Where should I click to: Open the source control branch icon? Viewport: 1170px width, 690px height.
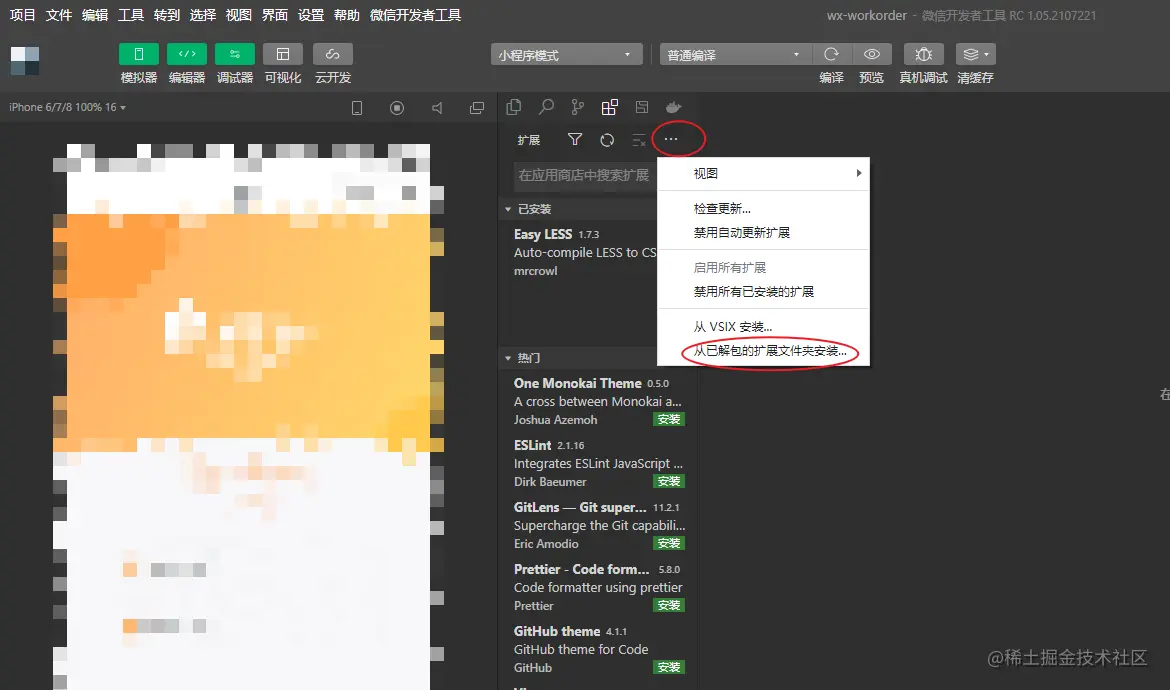578,107
